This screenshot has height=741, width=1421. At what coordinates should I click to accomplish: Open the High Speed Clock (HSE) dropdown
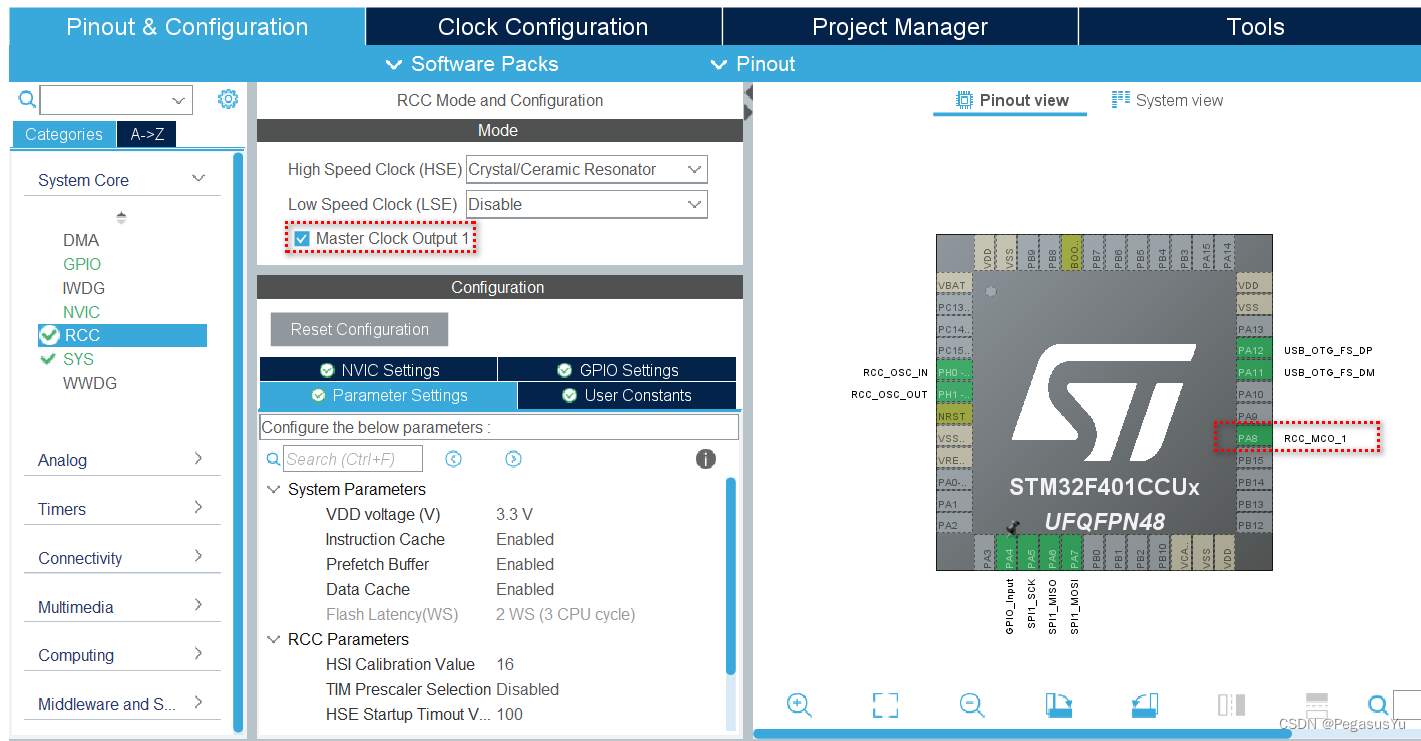pyautogui.click(x=587, y=169)
